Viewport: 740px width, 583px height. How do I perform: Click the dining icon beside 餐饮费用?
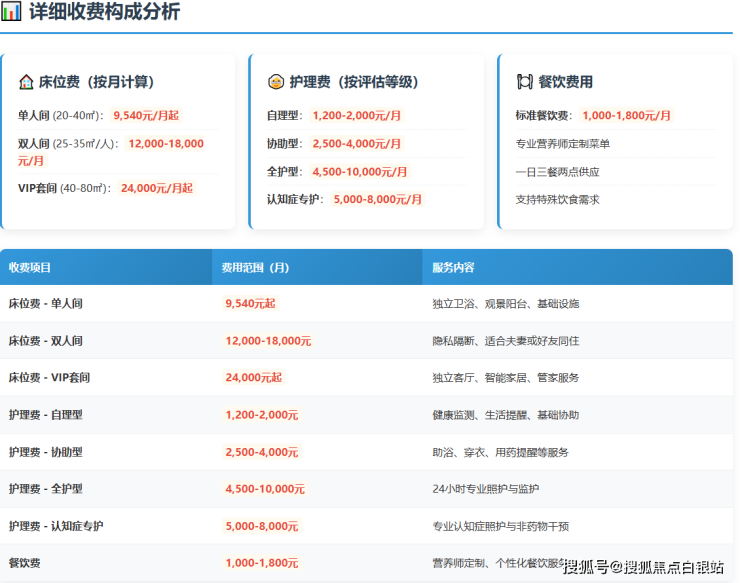(x=524, y=82)
